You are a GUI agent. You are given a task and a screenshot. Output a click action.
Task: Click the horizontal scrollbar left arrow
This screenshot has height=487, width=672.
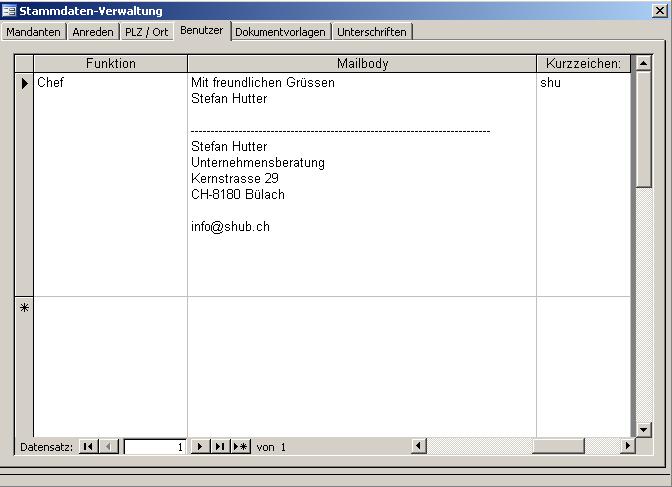[x=419, y=447]
